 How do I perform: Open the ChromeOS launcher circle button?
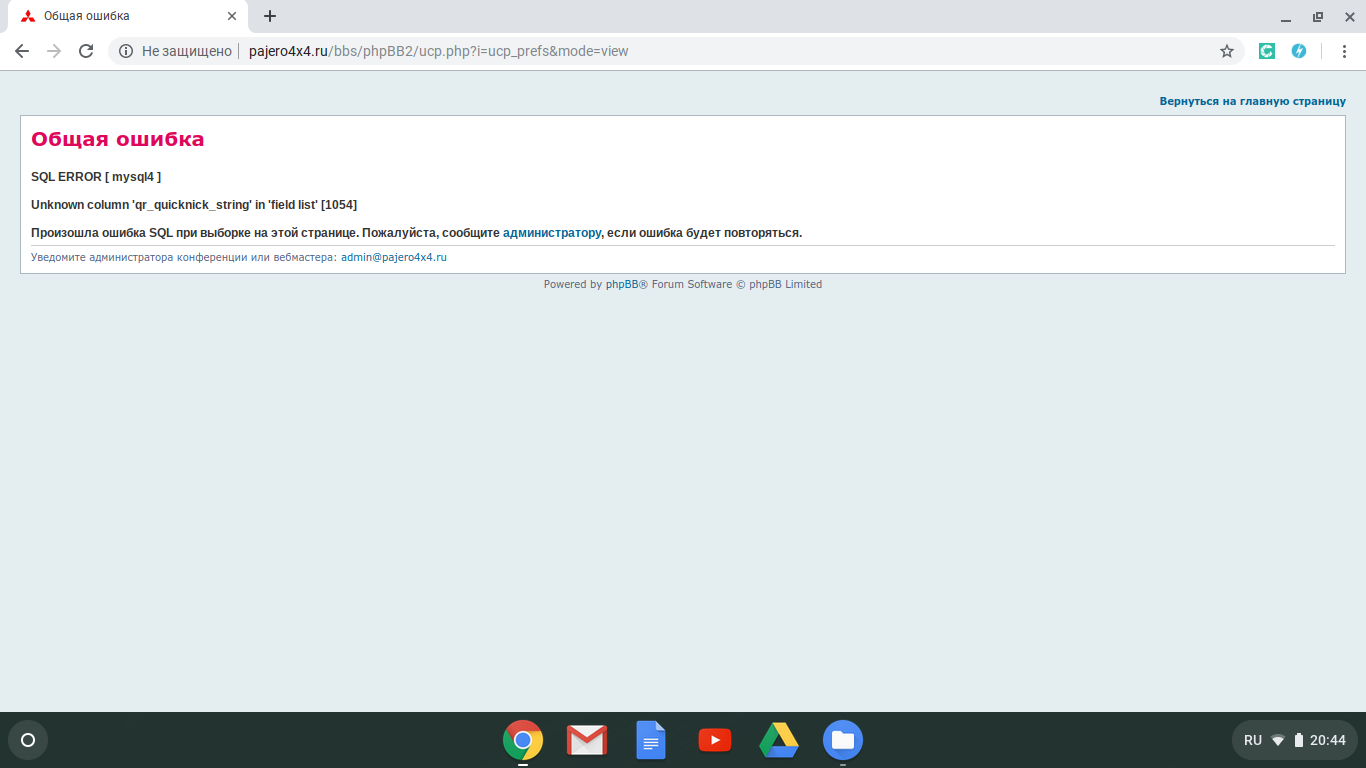click(28, 740)
